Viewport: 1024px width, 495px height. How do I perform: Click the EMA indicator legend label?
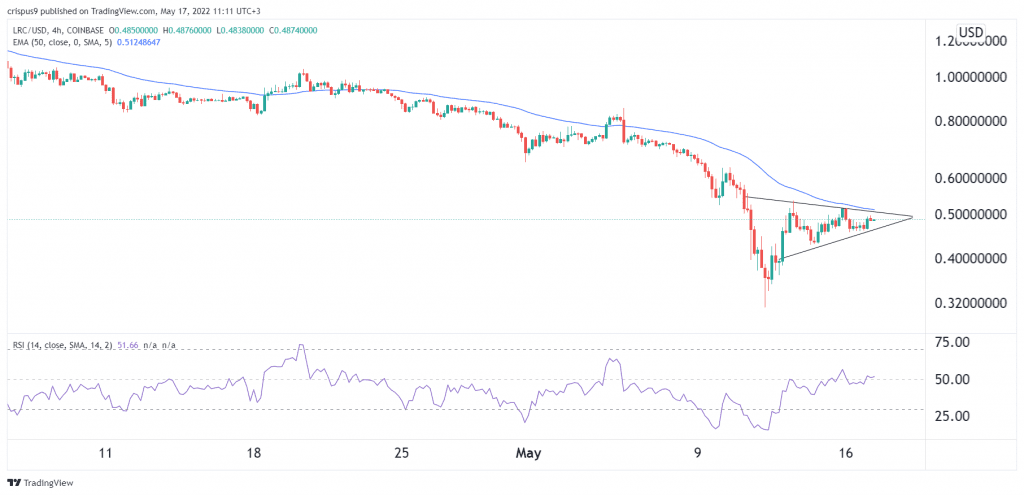tap(61, 42)
